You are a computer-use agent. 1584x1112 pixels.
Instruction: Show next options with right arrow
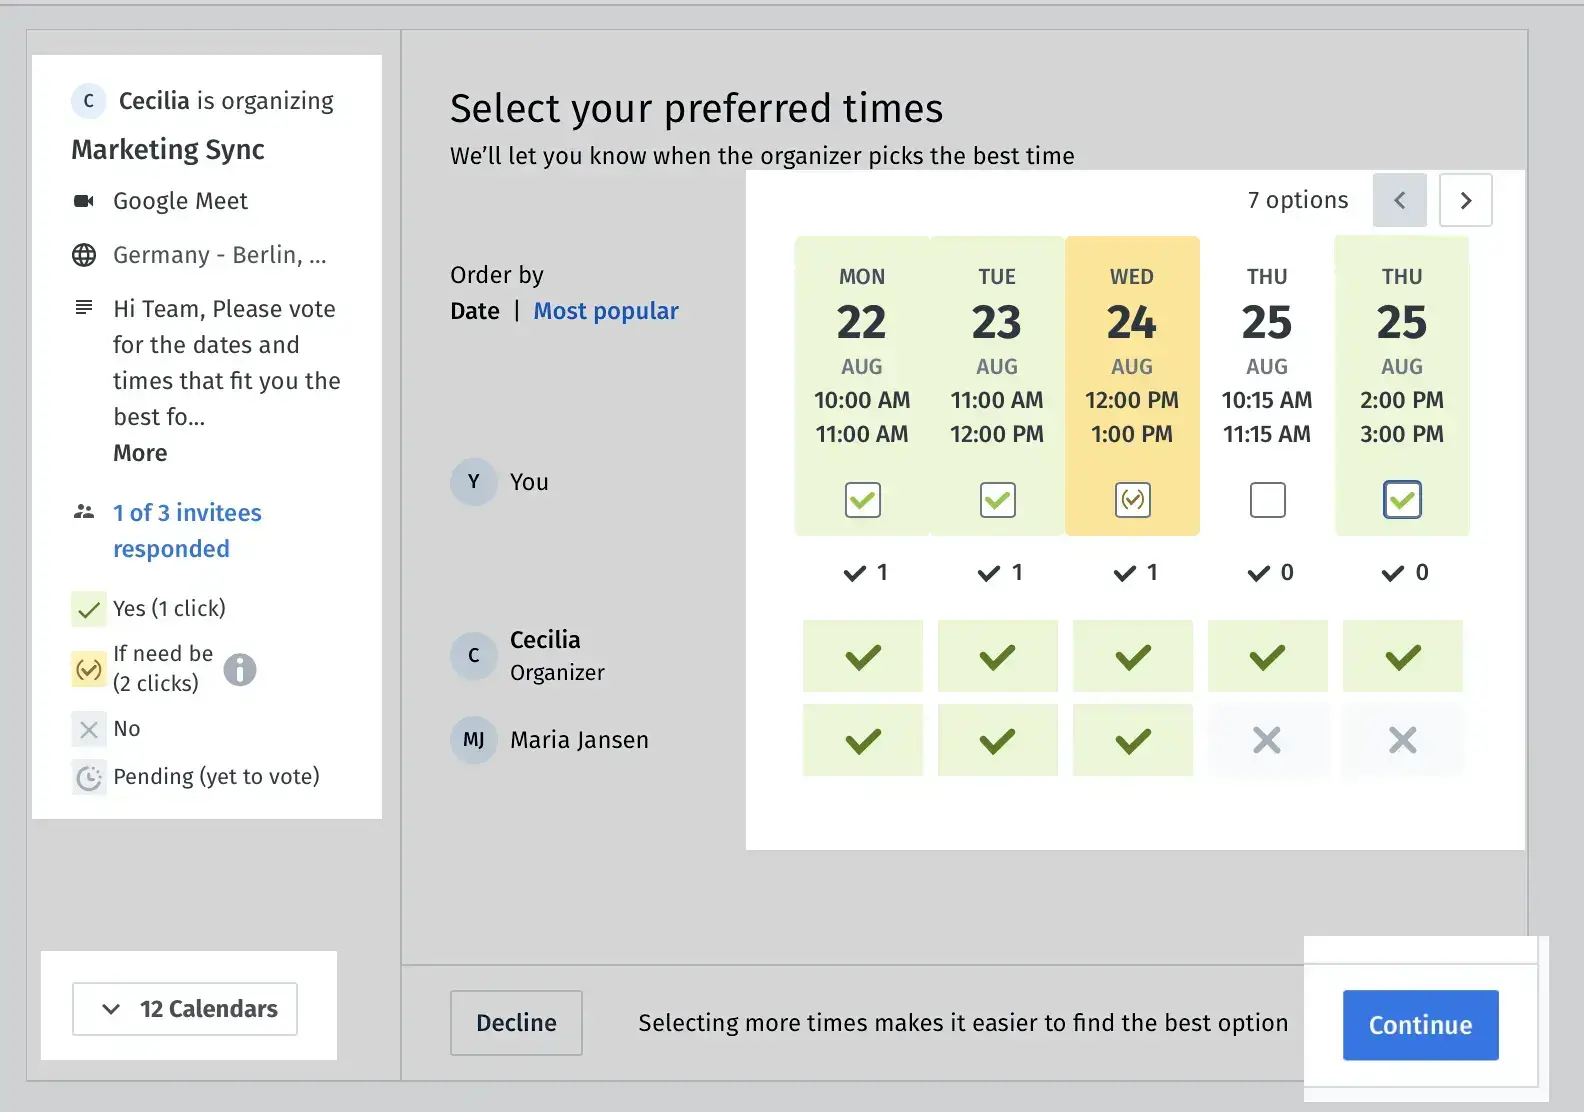tap(1466, 200)
